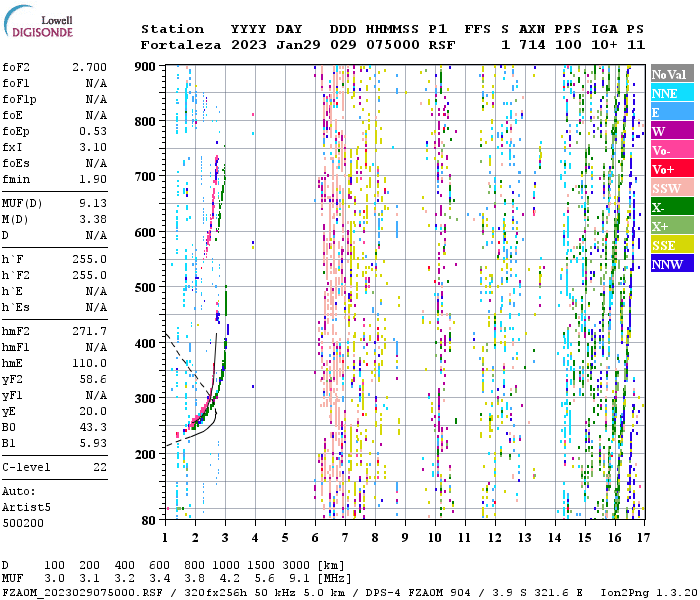Click the year 2023 in header
700x600 pixels.
[x=249, y=46]
